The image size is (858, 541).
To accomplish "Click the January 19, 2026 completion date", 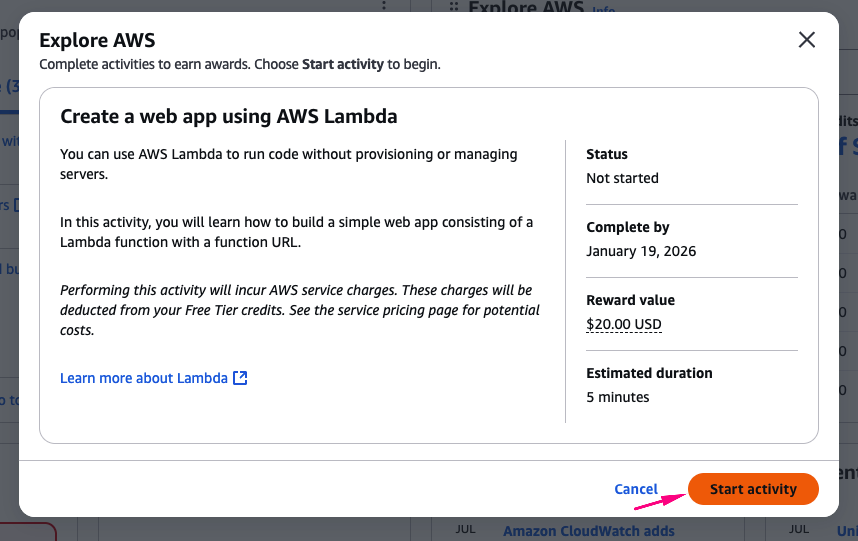I will tap(641, 251).
